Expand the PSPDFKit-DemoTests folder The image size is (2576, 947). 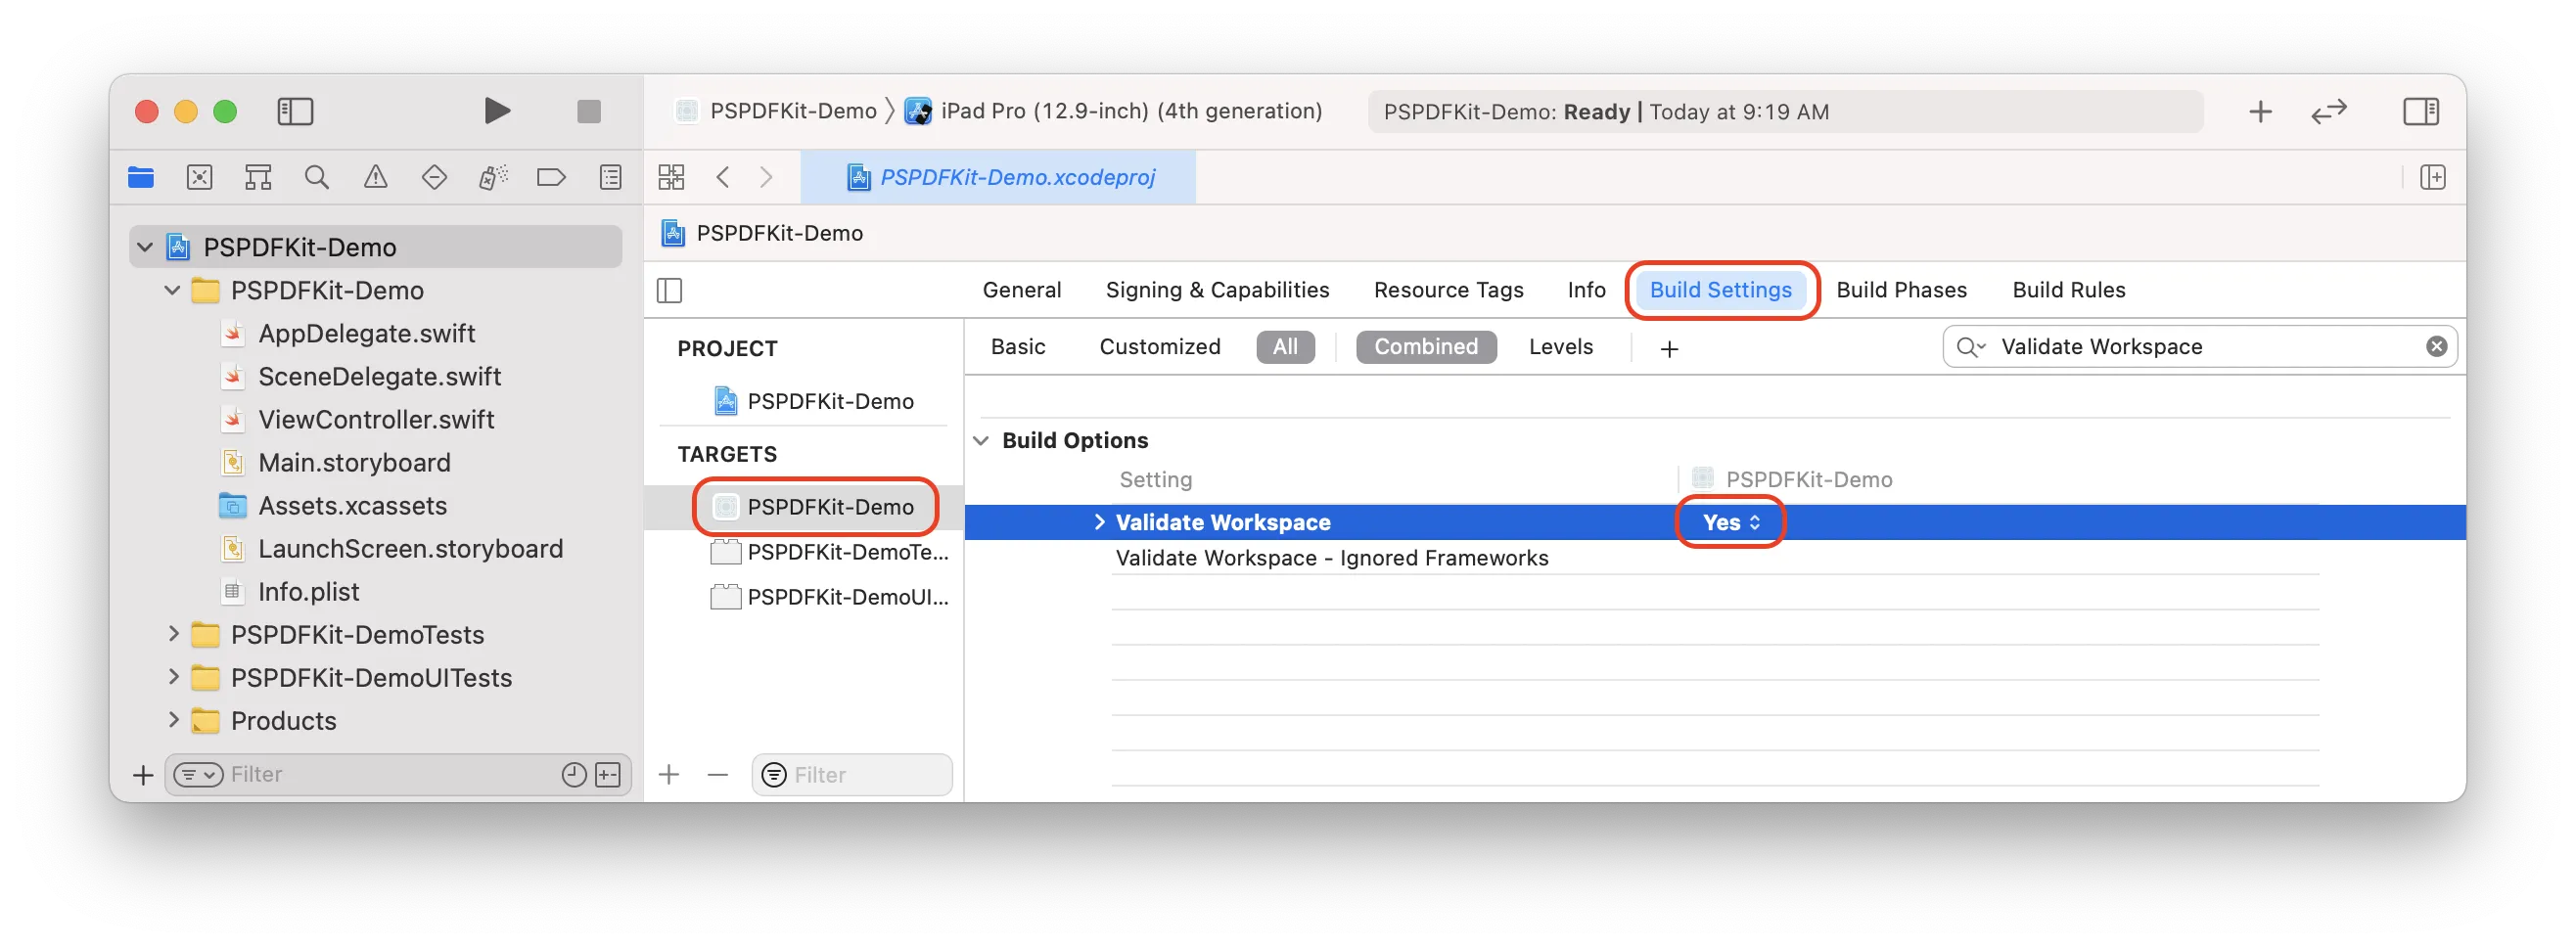173,634
